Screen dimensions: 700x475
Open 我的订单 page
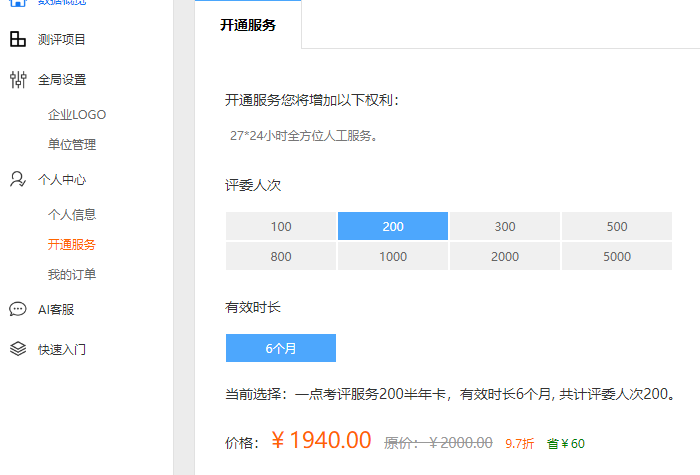pos(72,275)
